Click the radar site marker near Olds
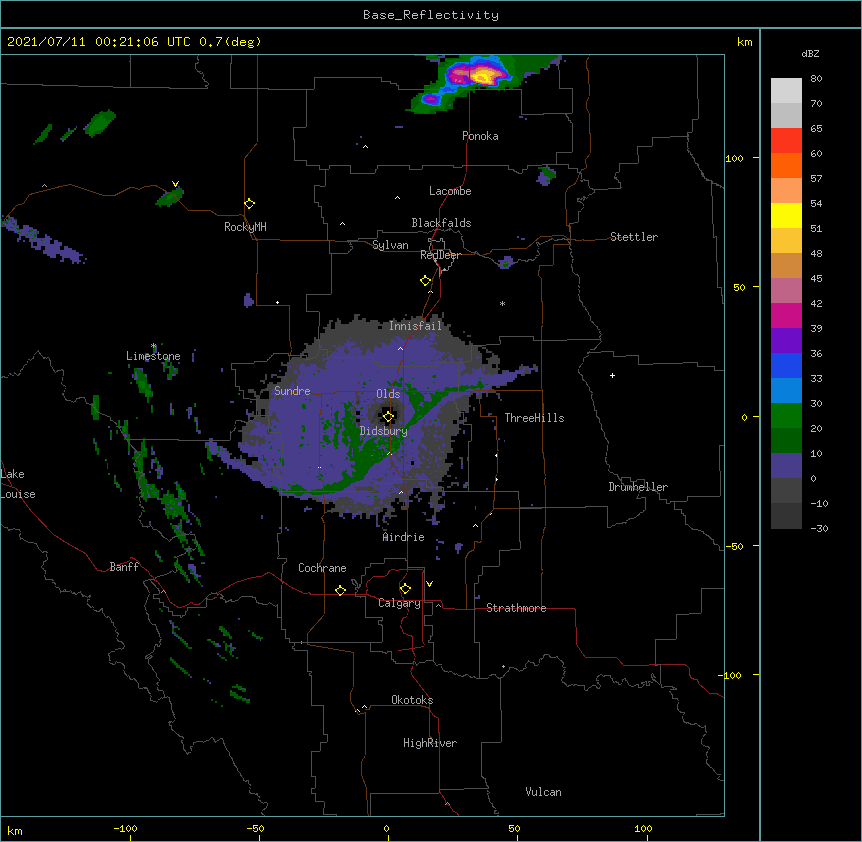Viewport: 862px width, 842px height. click(388, 416)
